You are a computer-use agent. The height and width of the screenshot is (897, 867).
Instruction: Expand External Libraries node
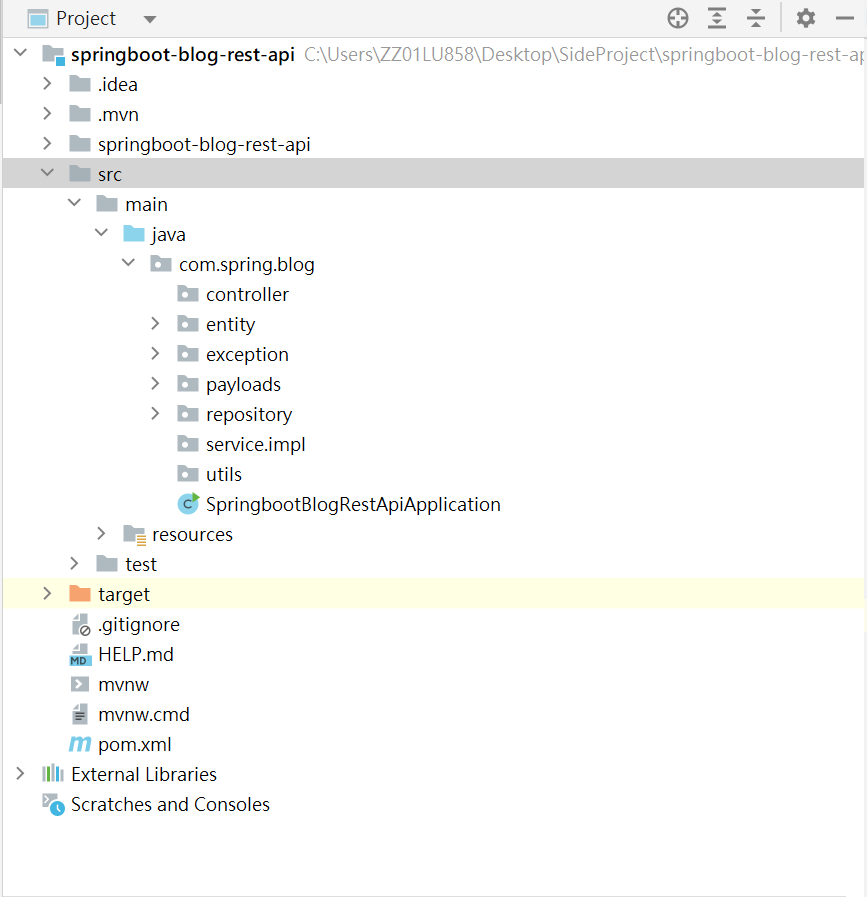coord(20,773)
